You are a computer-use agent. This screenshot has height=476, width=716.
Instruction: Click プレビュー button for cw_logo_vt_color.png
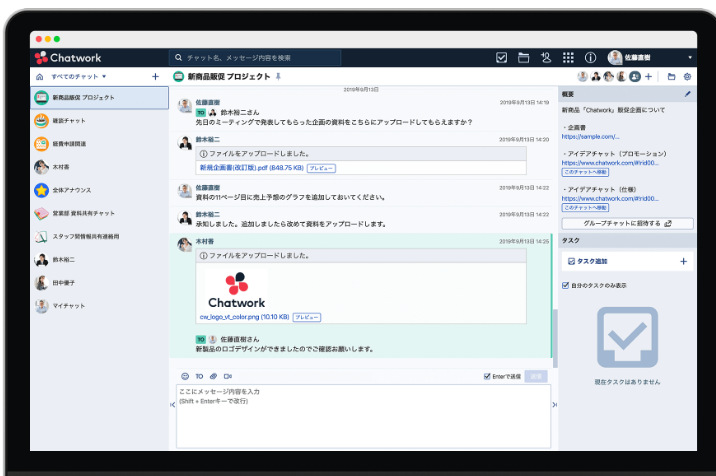307,317
